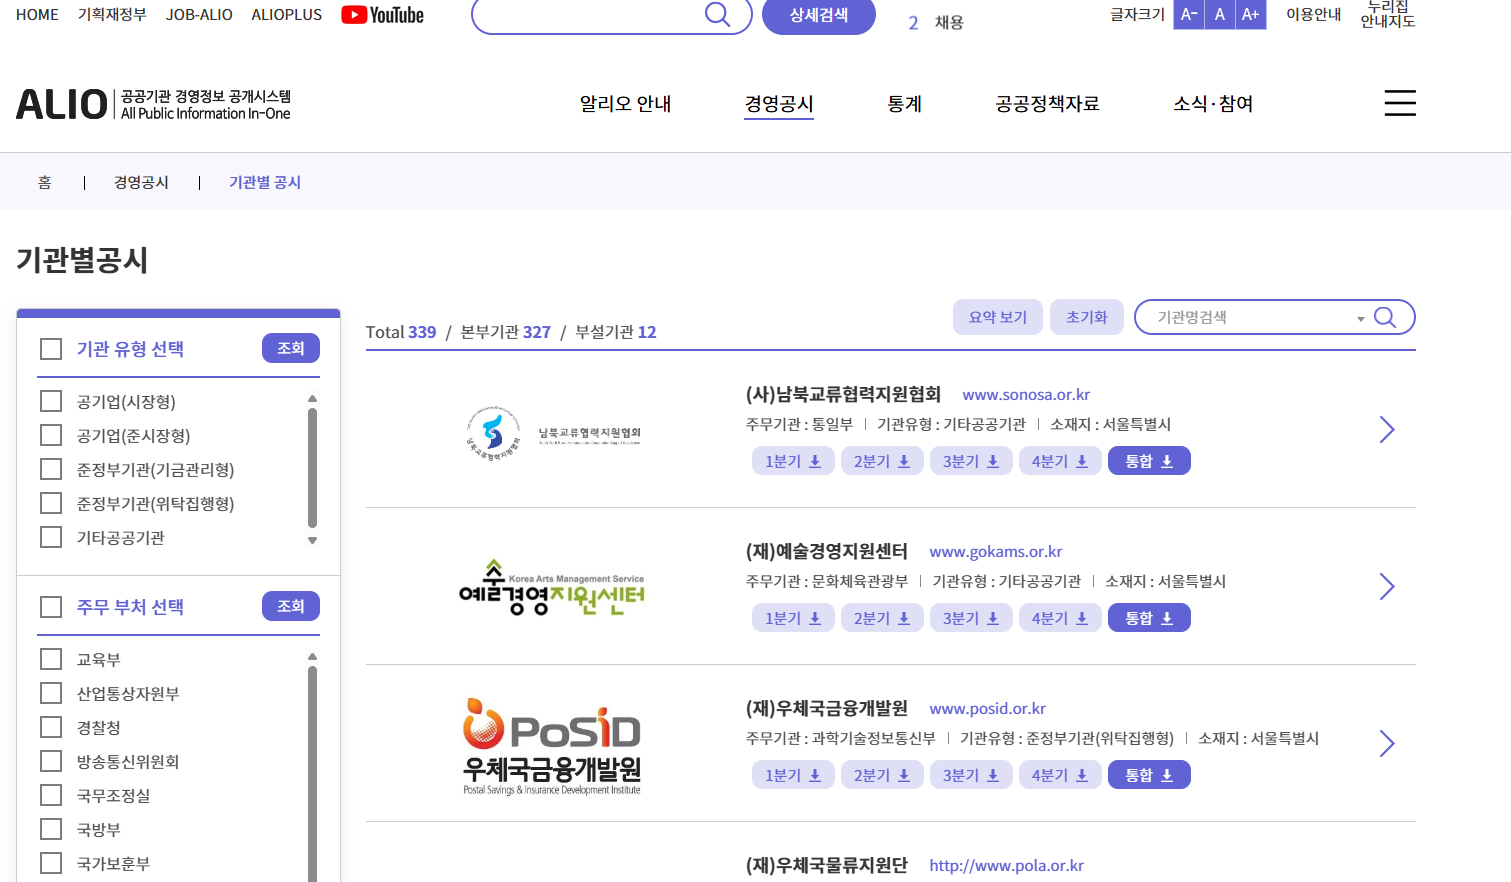Expand details for (재)우체국금융개발원
Screen dimensions: 1511x882
[x=1386, y=743]
